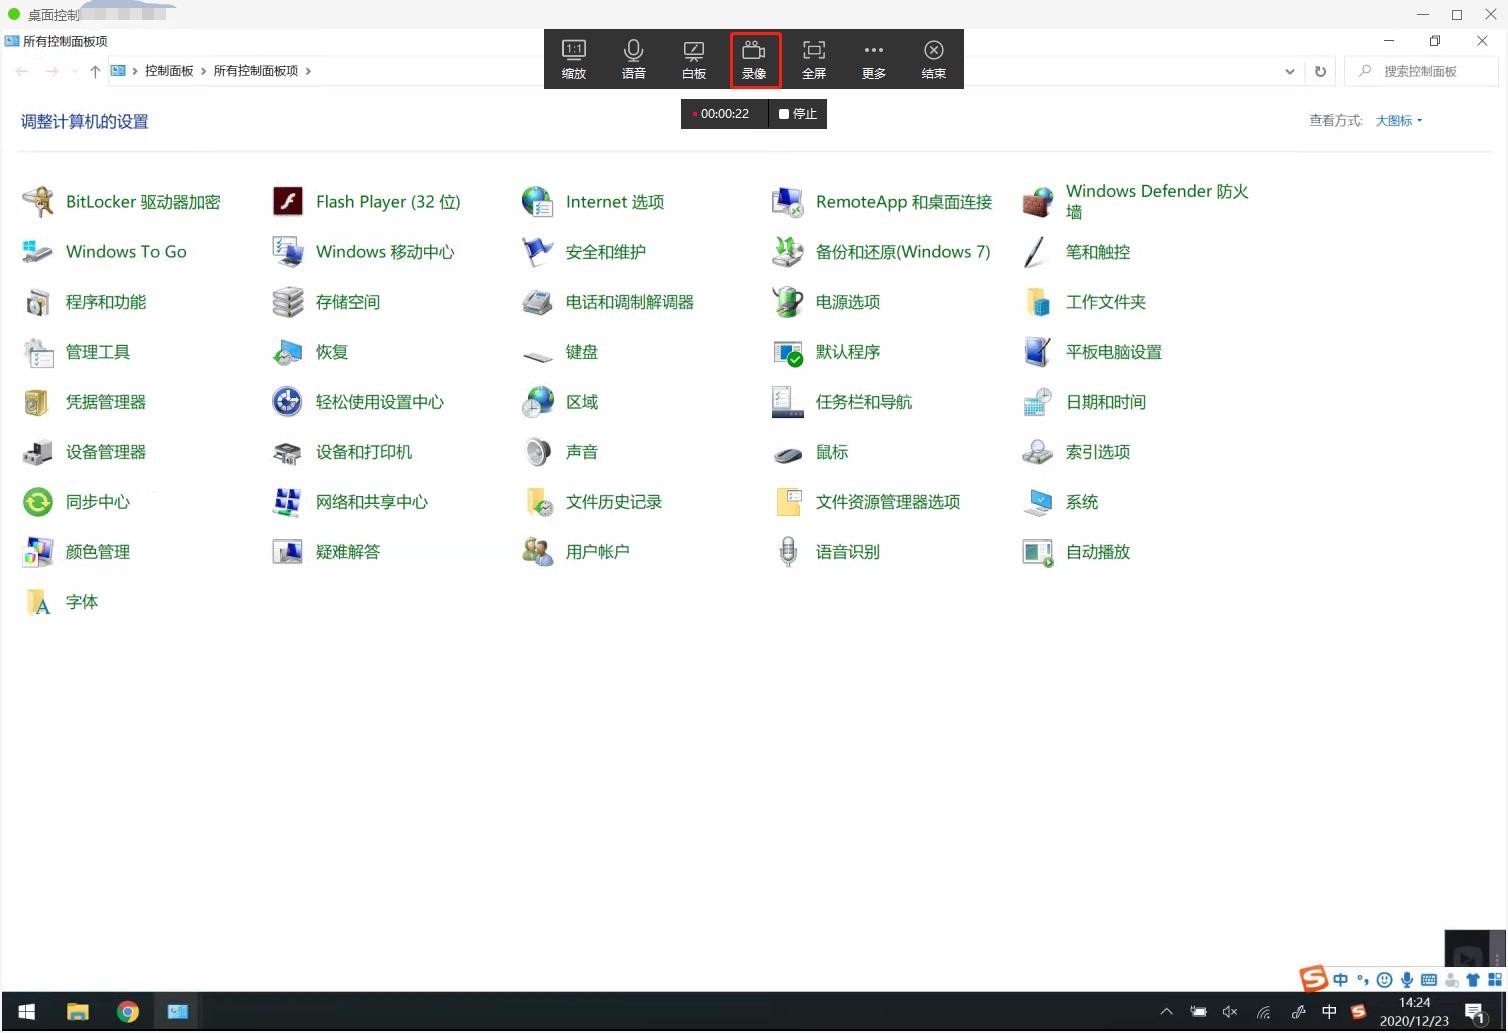Open the 自动播放 icon
Screen dimensions: 1508x1033
pyautogui.click(x=1038, y=552)
